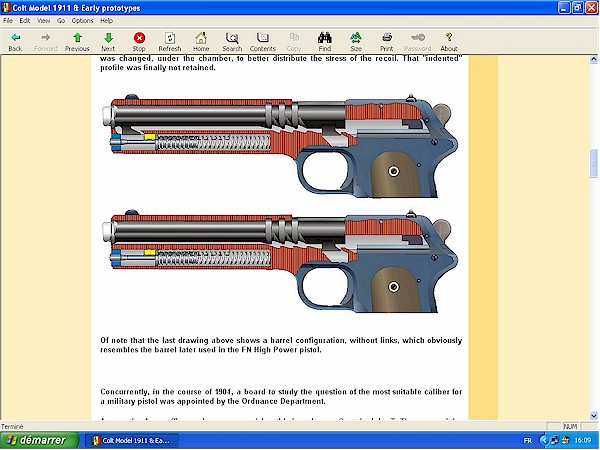
Task: Click the window's title bar app icon
Action: pyautogui.click(x=6, y=8)
